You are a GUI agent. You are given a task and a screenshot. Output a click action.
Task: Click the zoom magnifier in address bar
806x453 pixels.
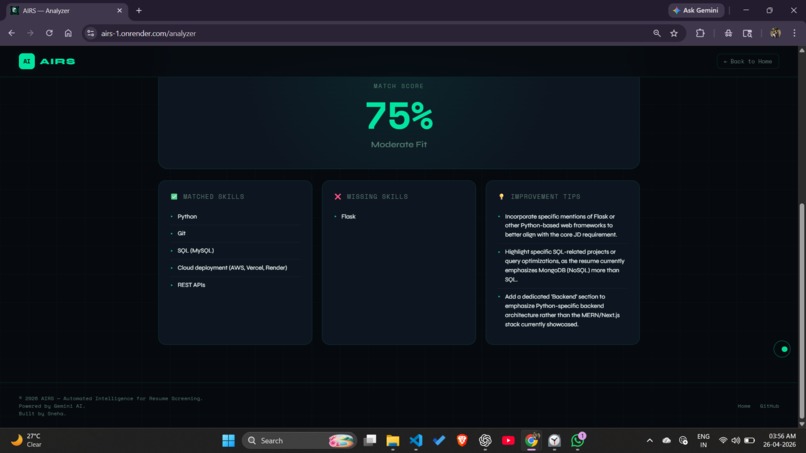pyautogui.click(x=656, y=33)
